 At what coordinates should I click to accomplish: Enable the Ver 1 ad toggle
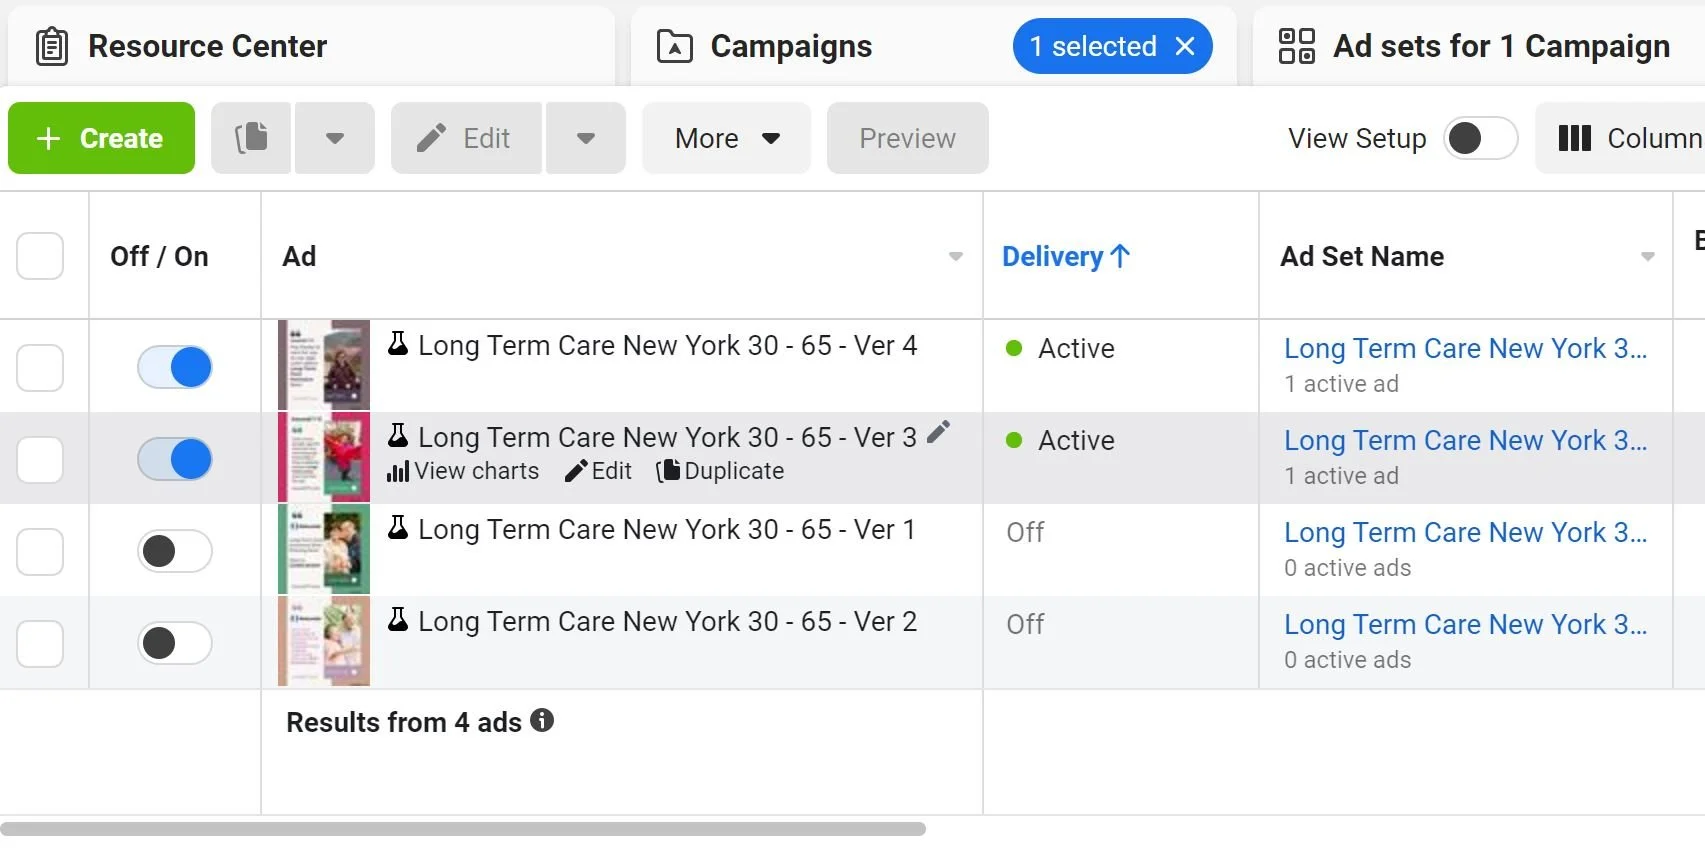(175, 551)
